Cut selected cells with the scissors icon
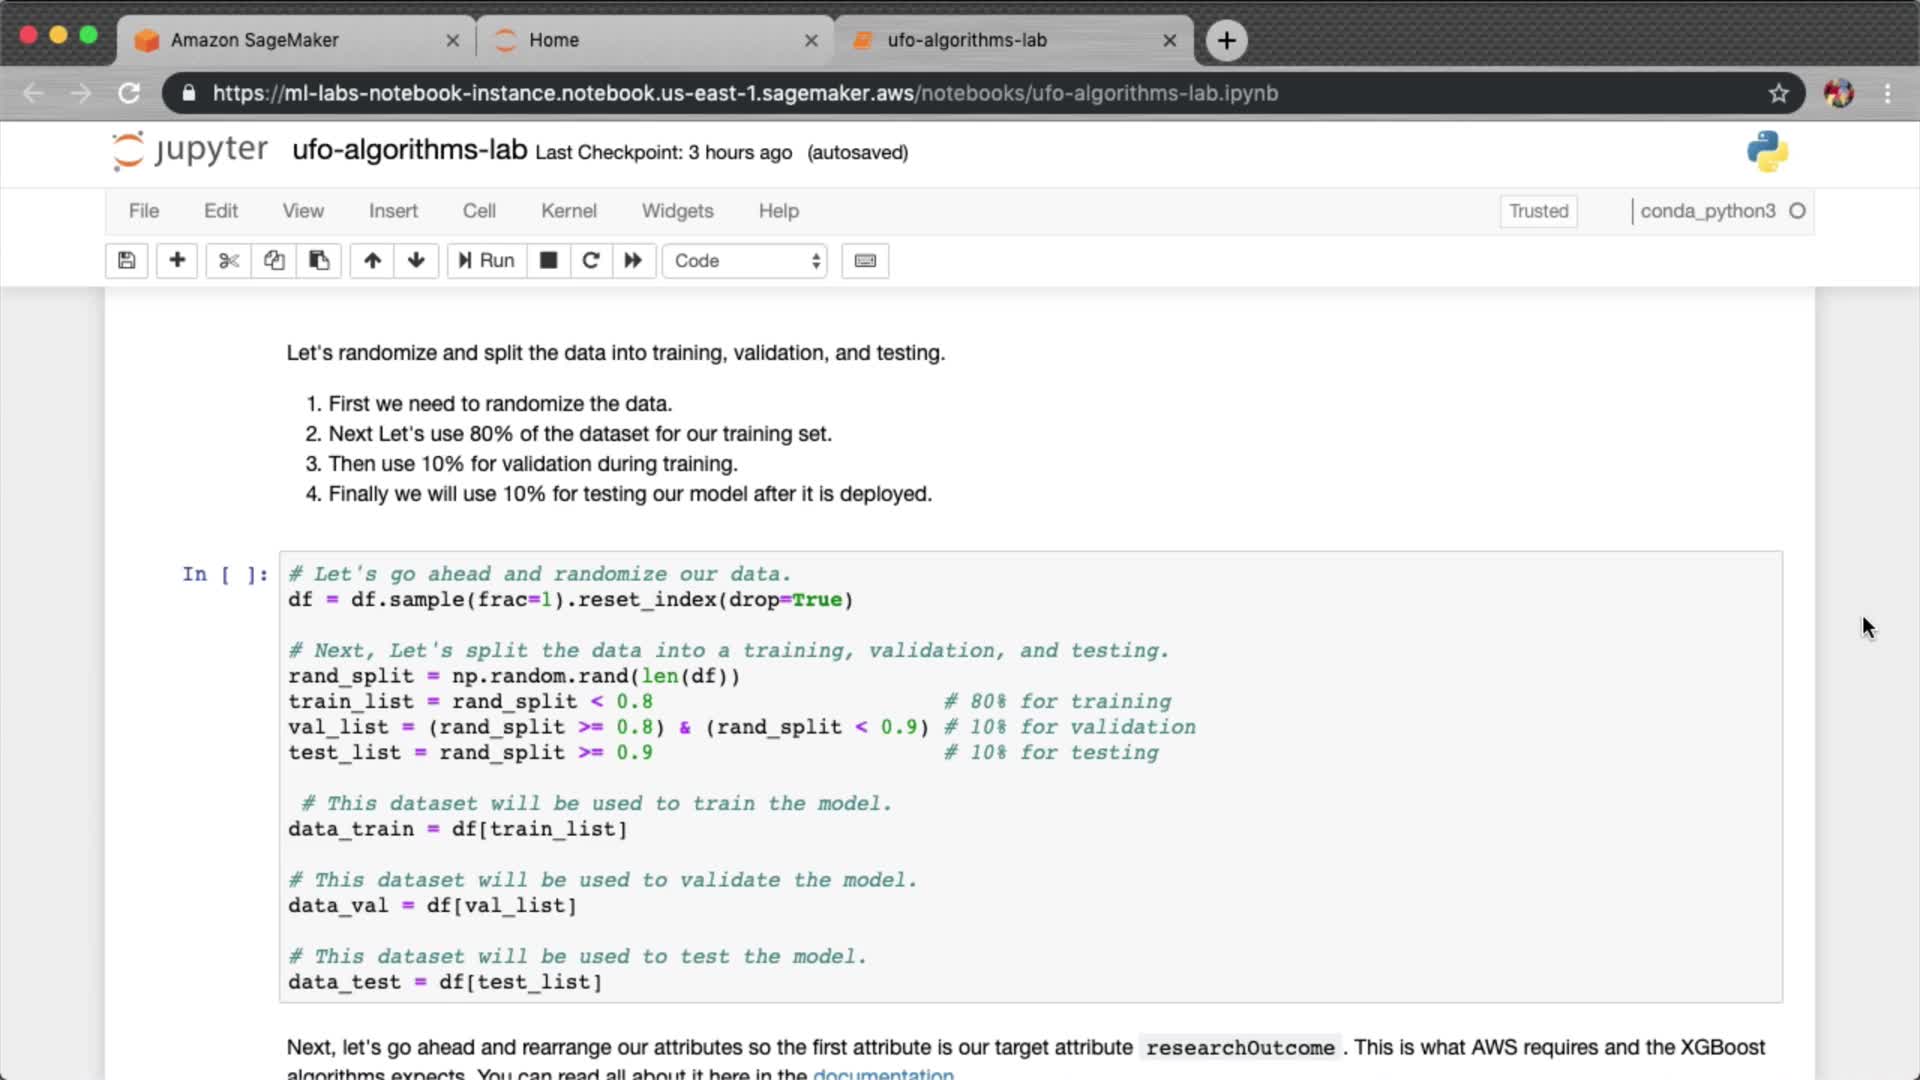 (x=229, y=261)
